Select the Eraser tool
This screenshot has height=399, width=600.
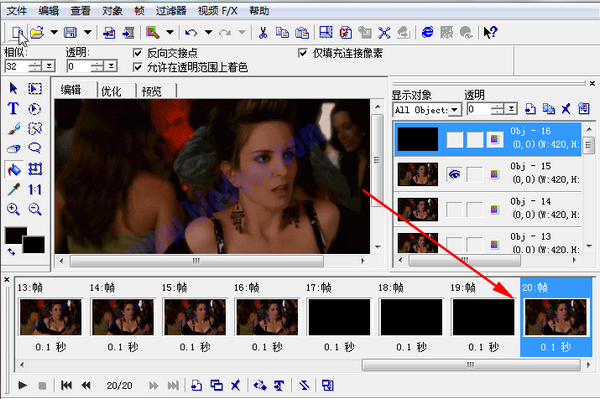[13, 148]
